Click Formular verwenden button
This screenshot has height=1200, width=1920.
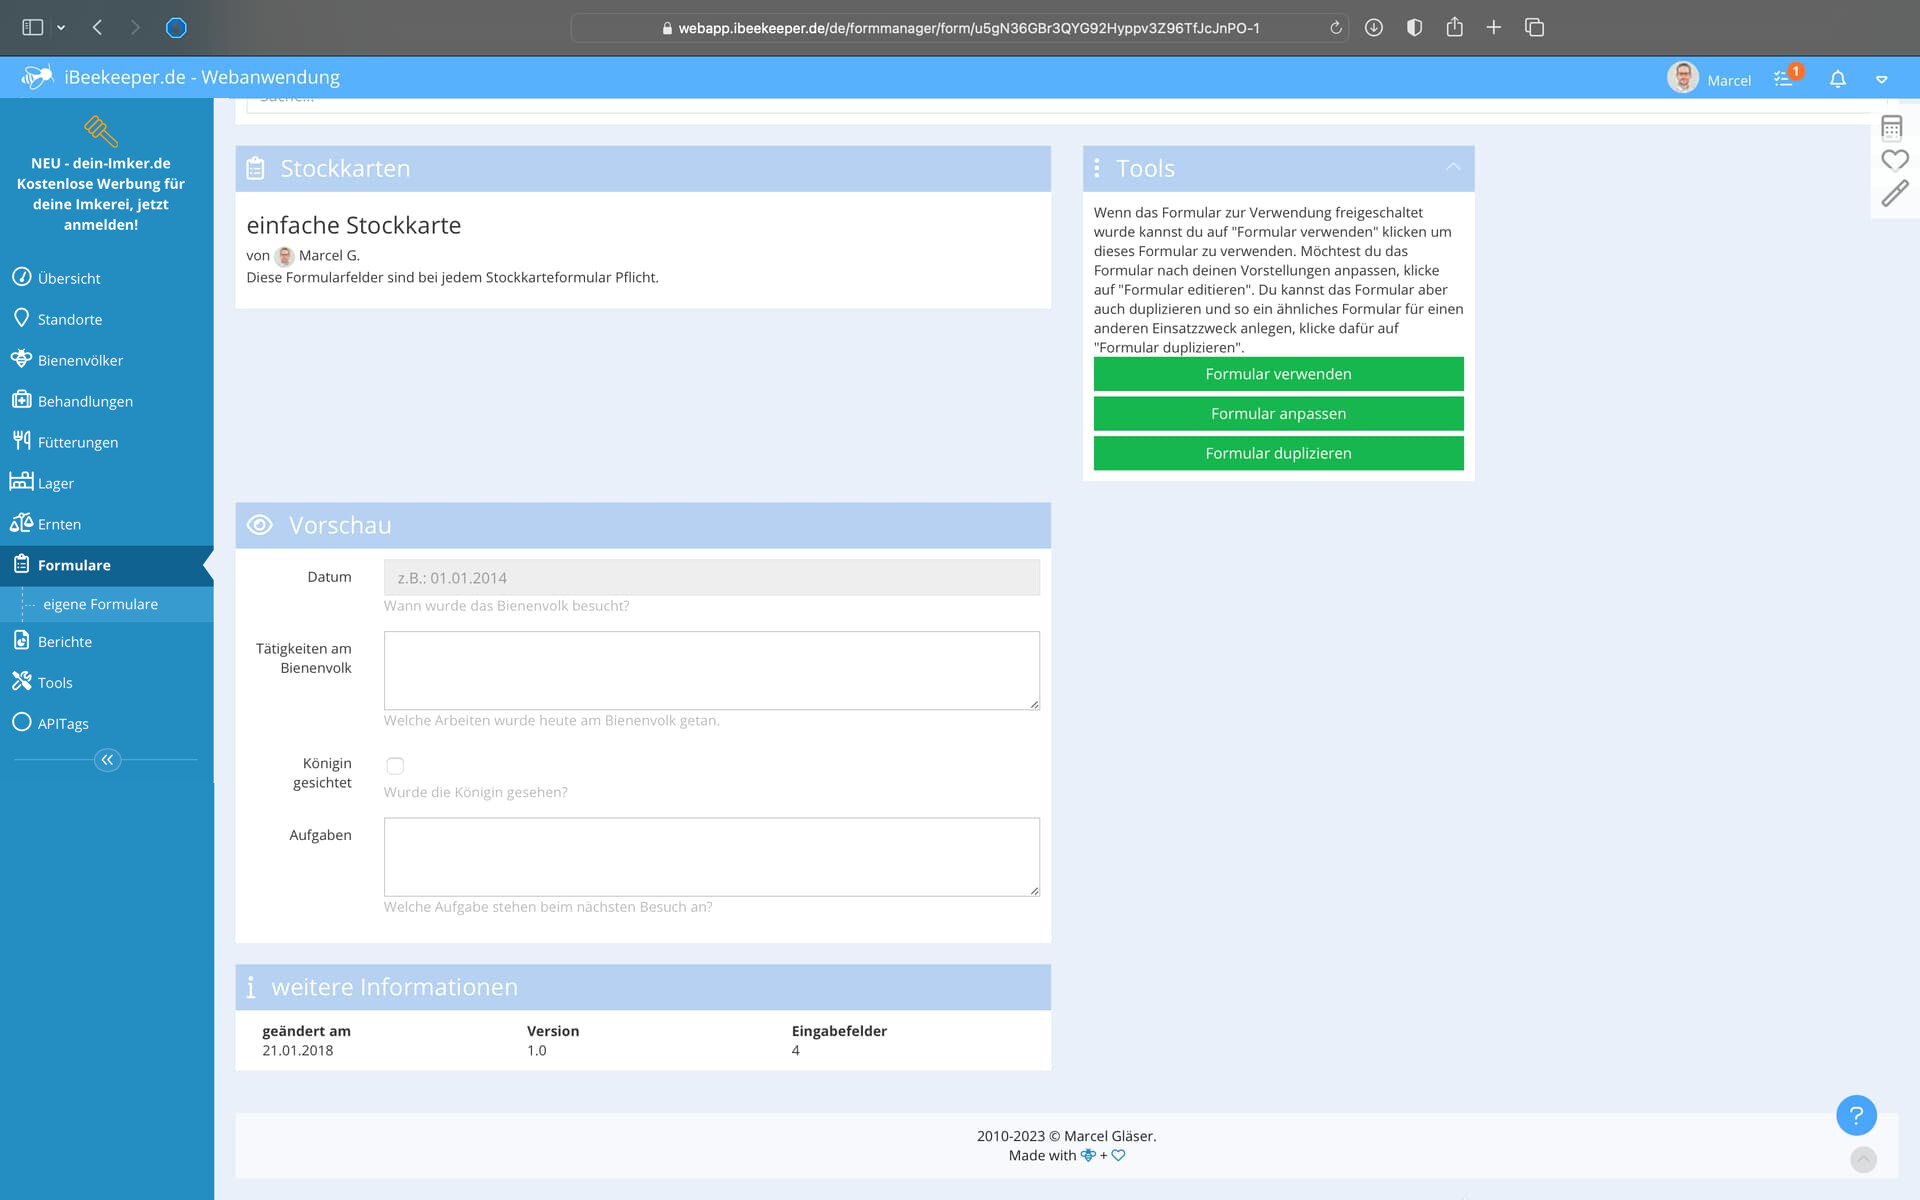click(x=1278, y=374)
